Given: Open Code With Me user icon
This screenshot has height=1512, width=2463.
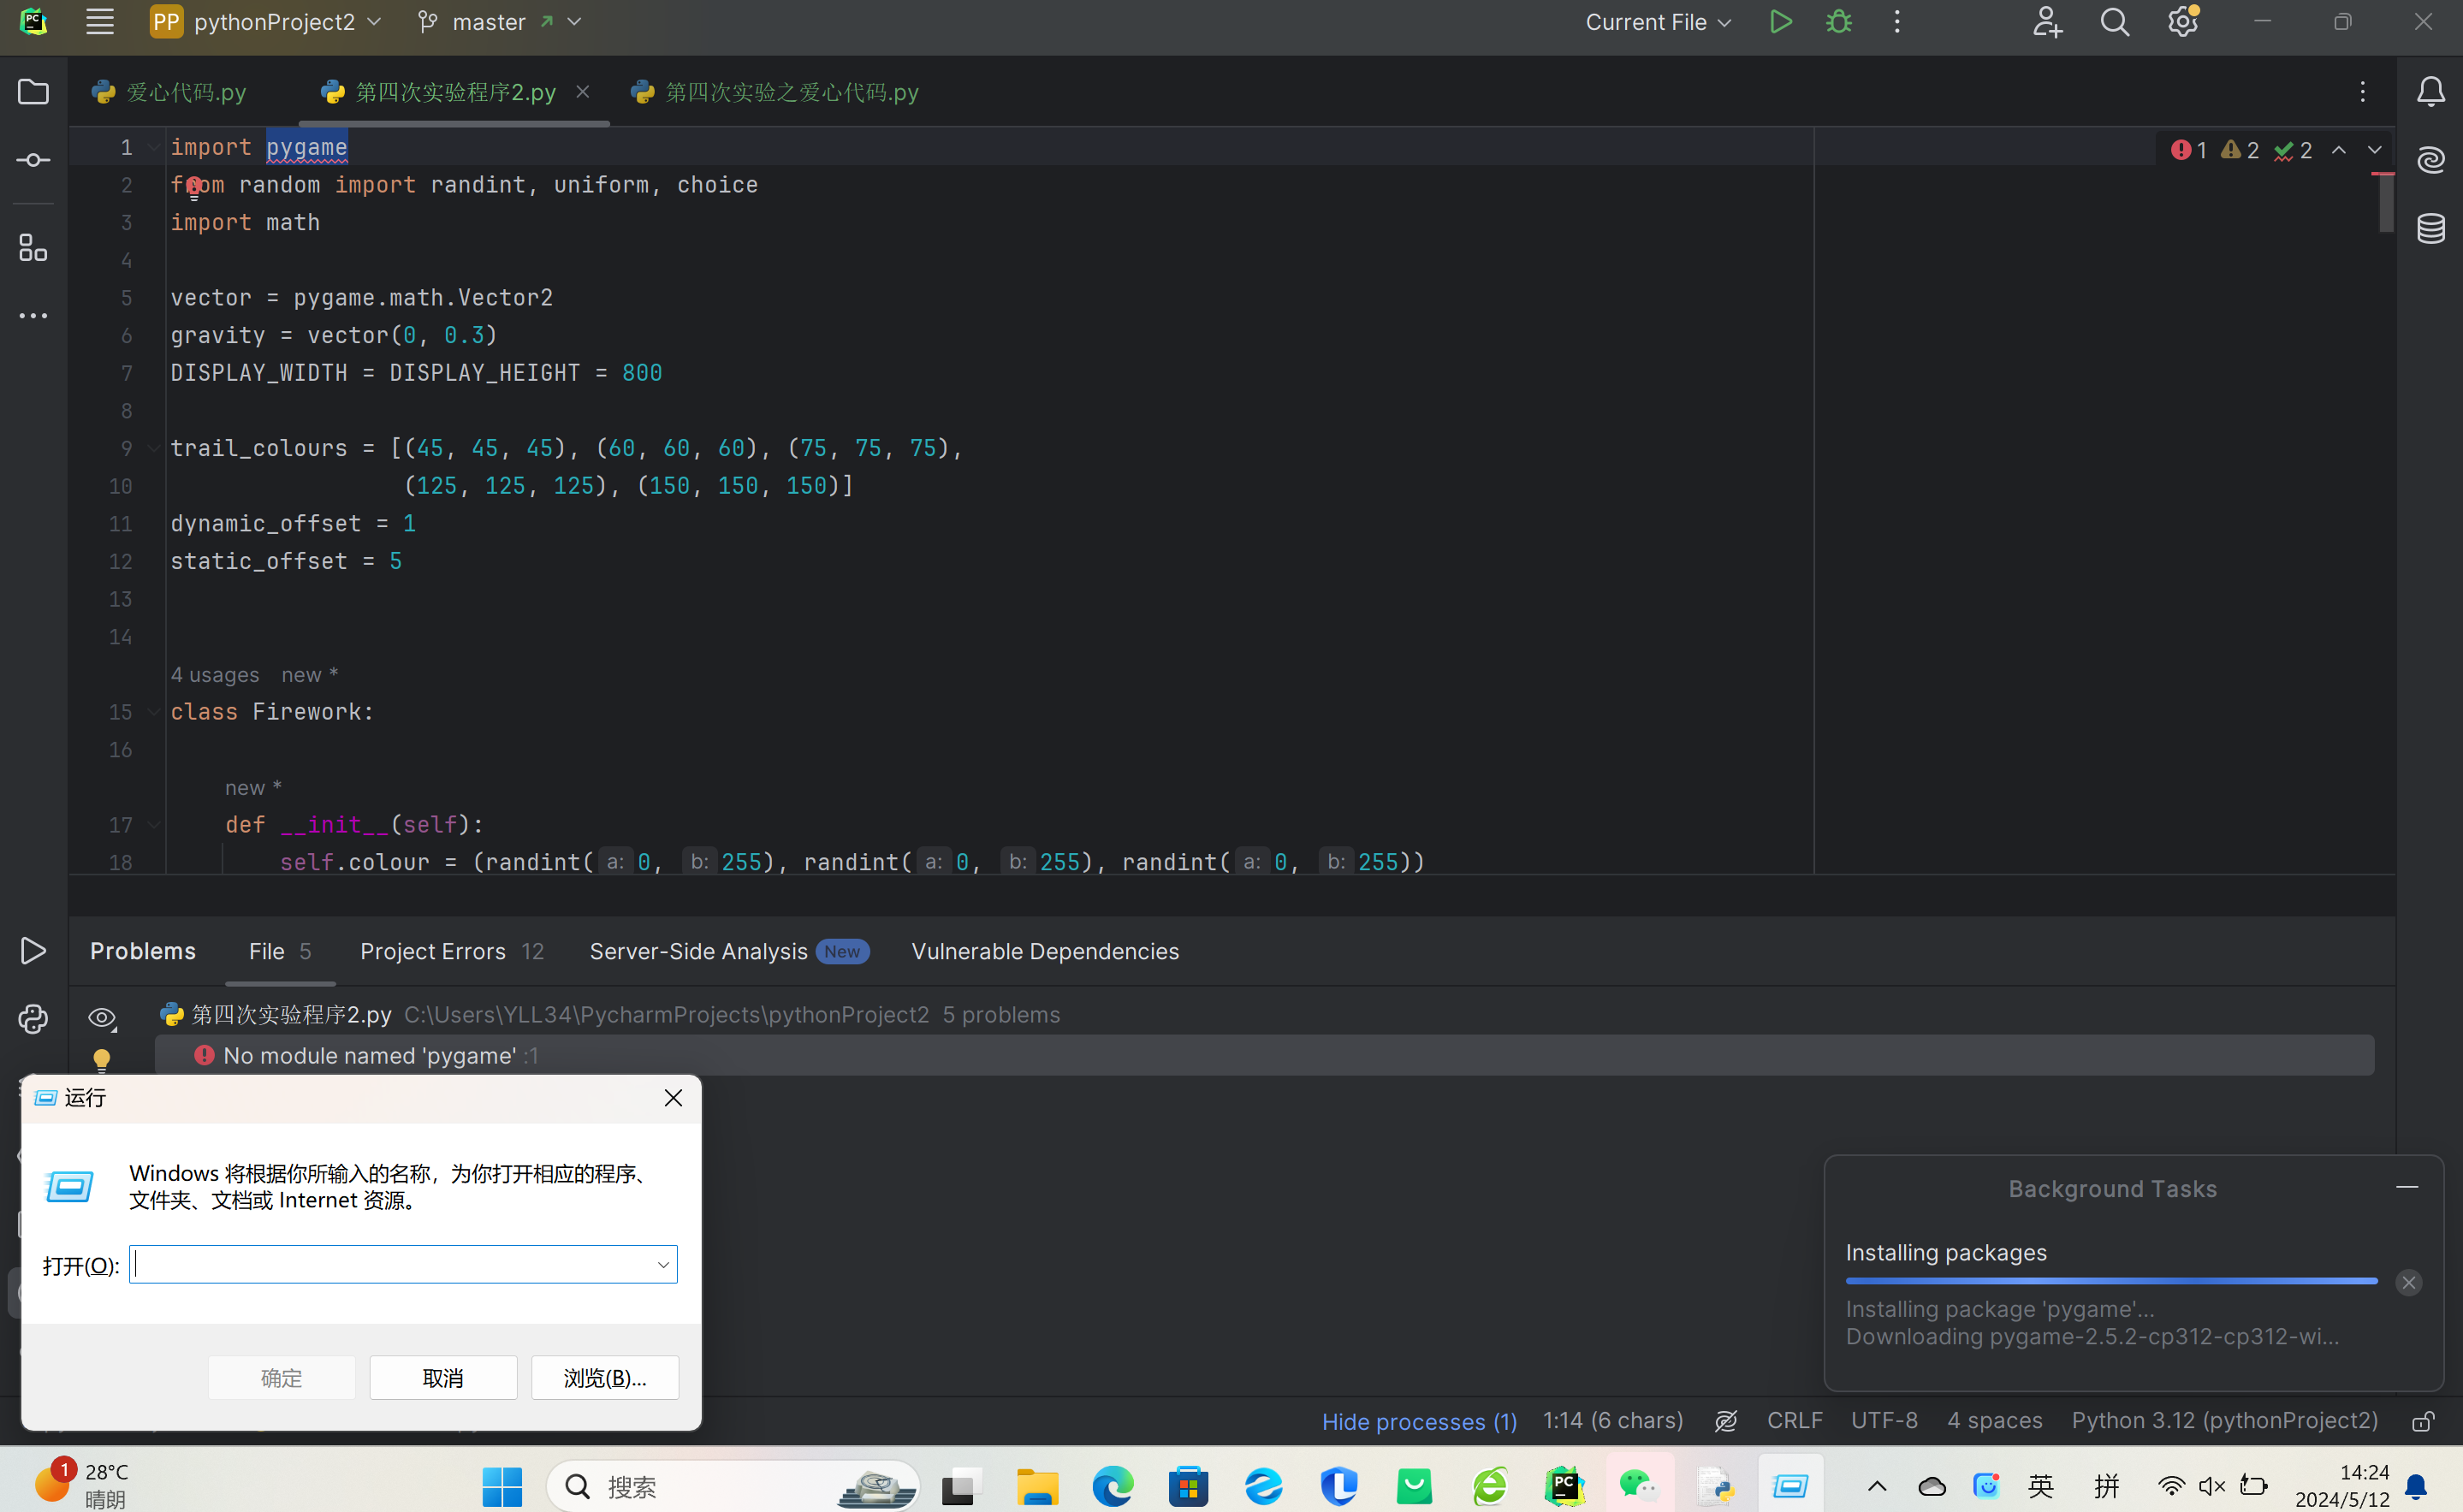Looking at the screenshot, I should point(2047,22).
